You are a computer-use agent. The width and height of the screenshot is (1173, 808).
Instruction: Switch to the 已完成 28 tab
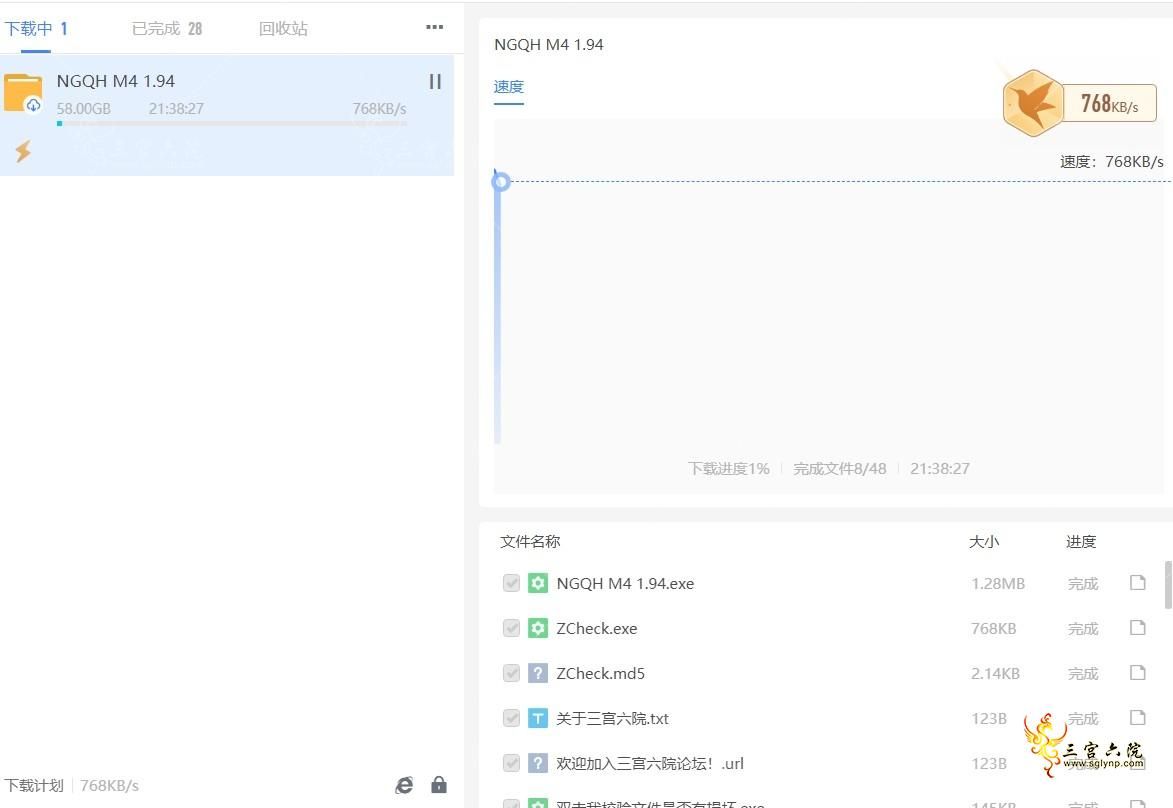[167, 28]
